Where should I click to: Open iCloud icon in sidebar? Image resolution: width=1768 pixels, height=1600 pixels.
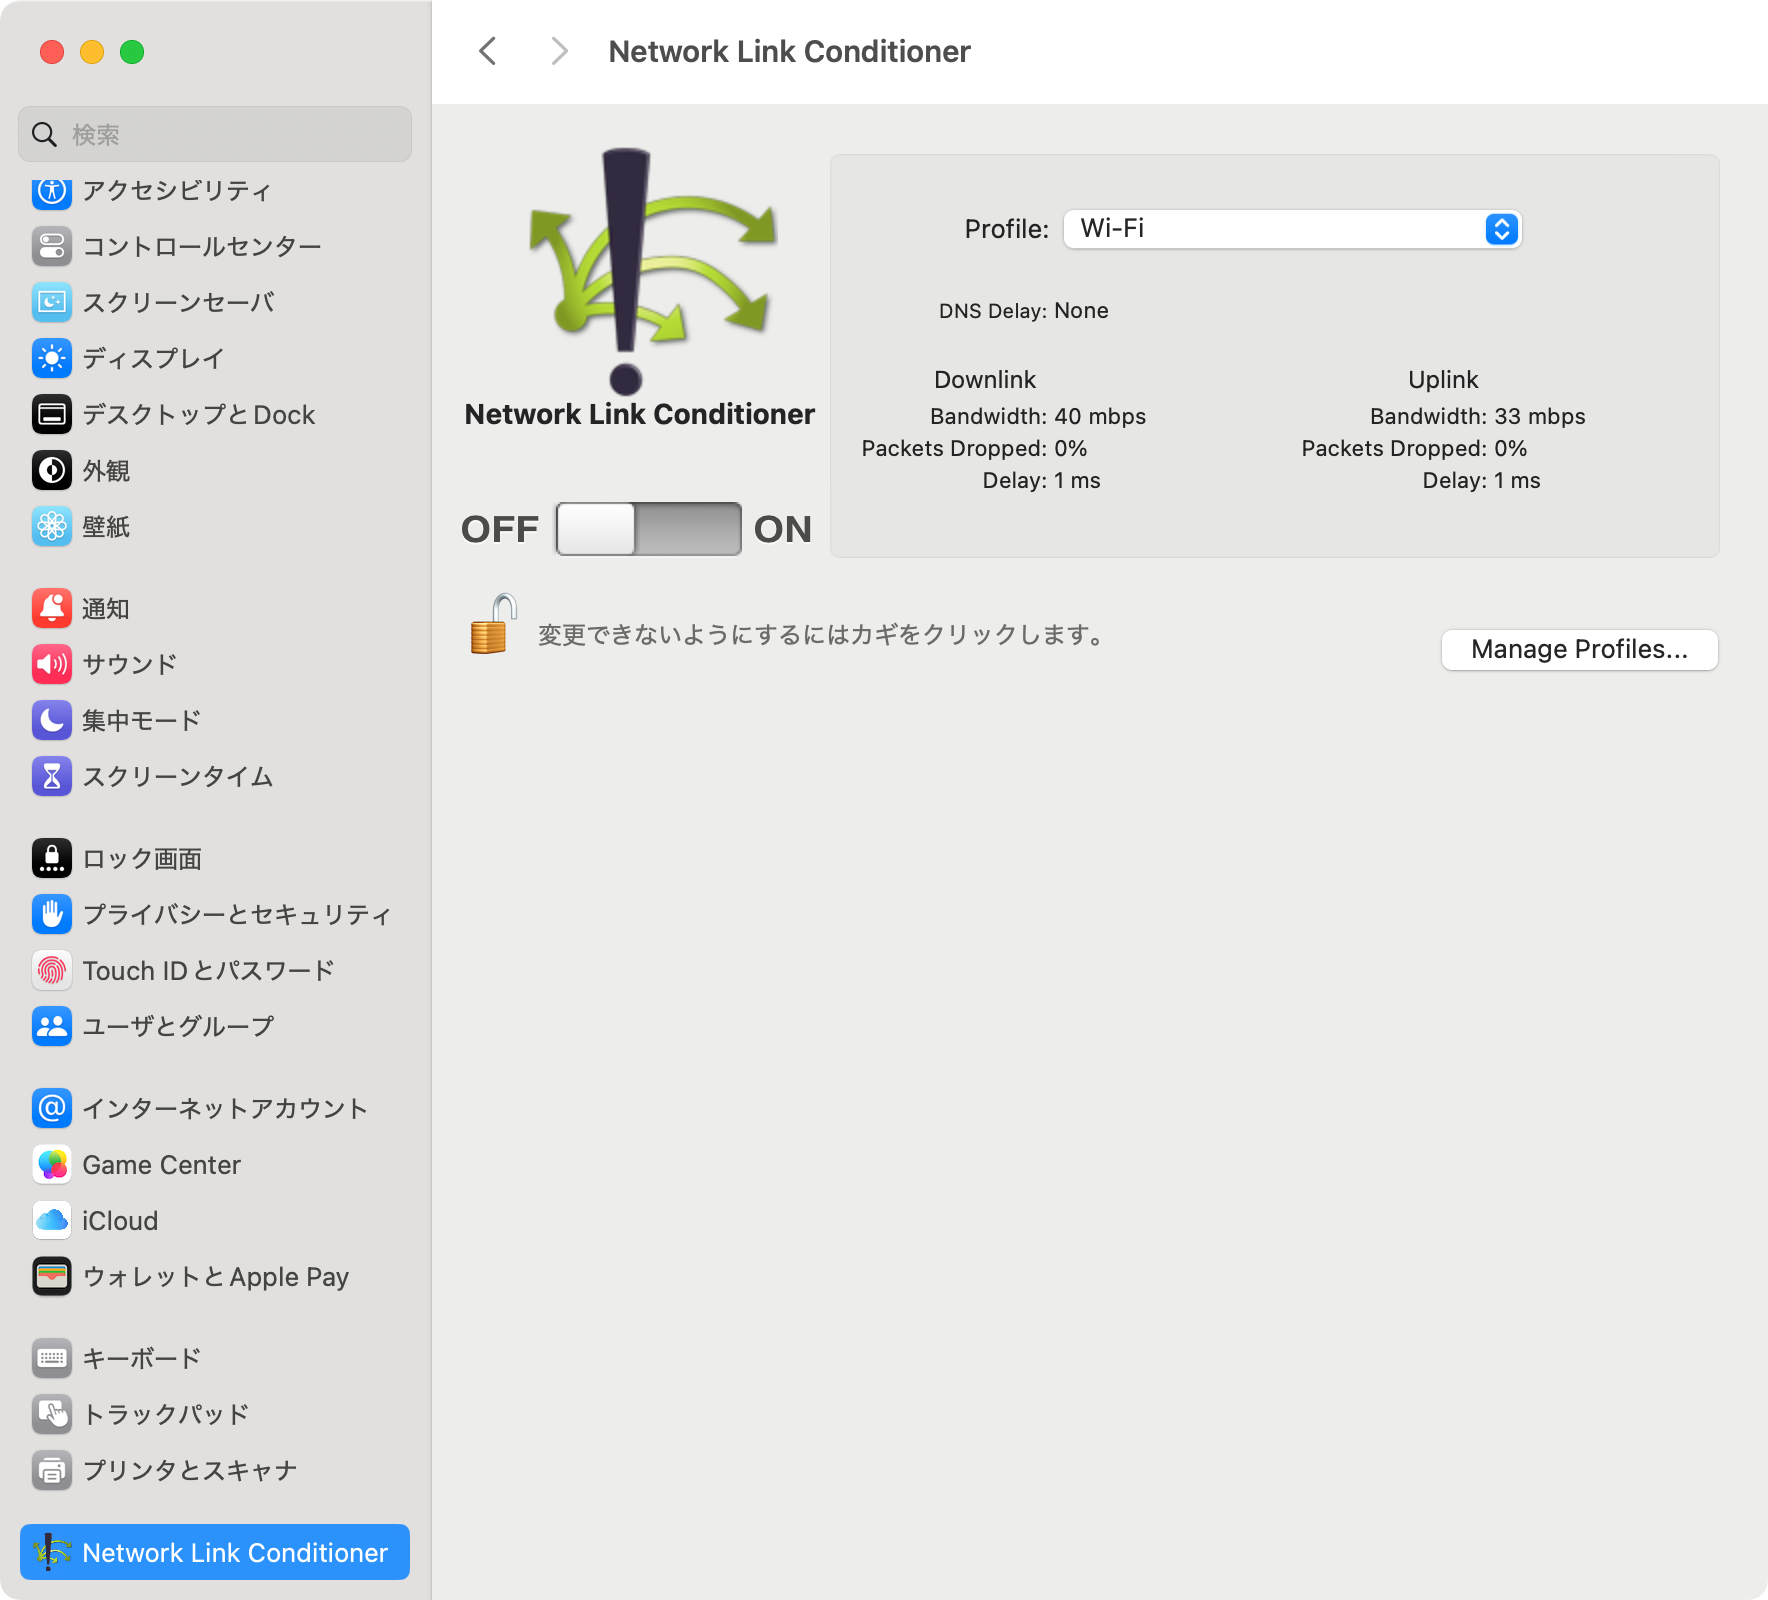pyautogui.click(x=52, y=1220)
